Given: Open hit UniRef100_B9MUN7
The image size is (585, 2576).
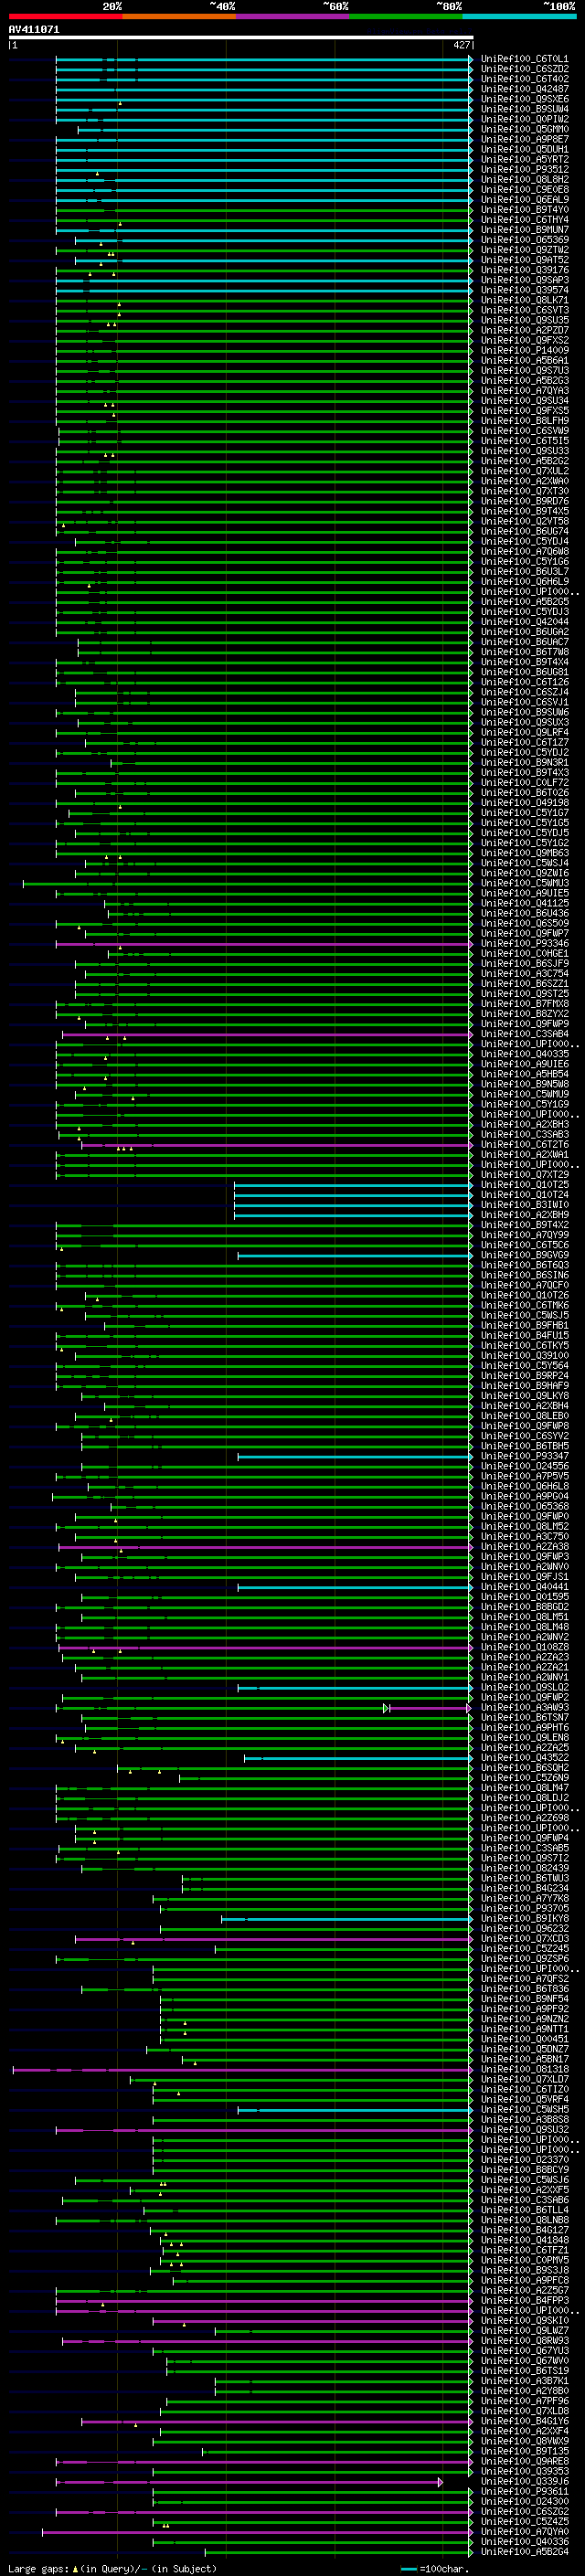Looking at the screenshot, I should (x=524, y=230).
